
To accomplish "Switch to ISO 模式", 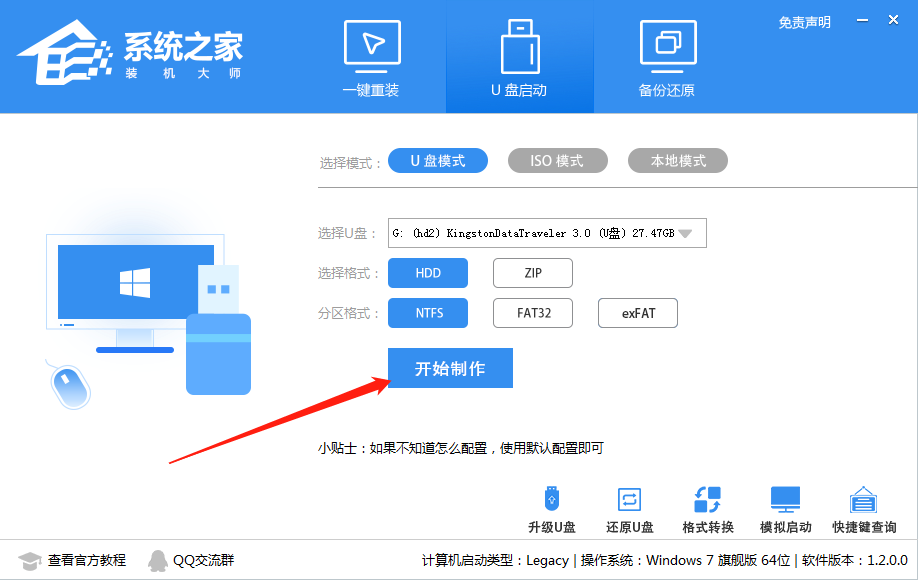I will coord(557,160).
